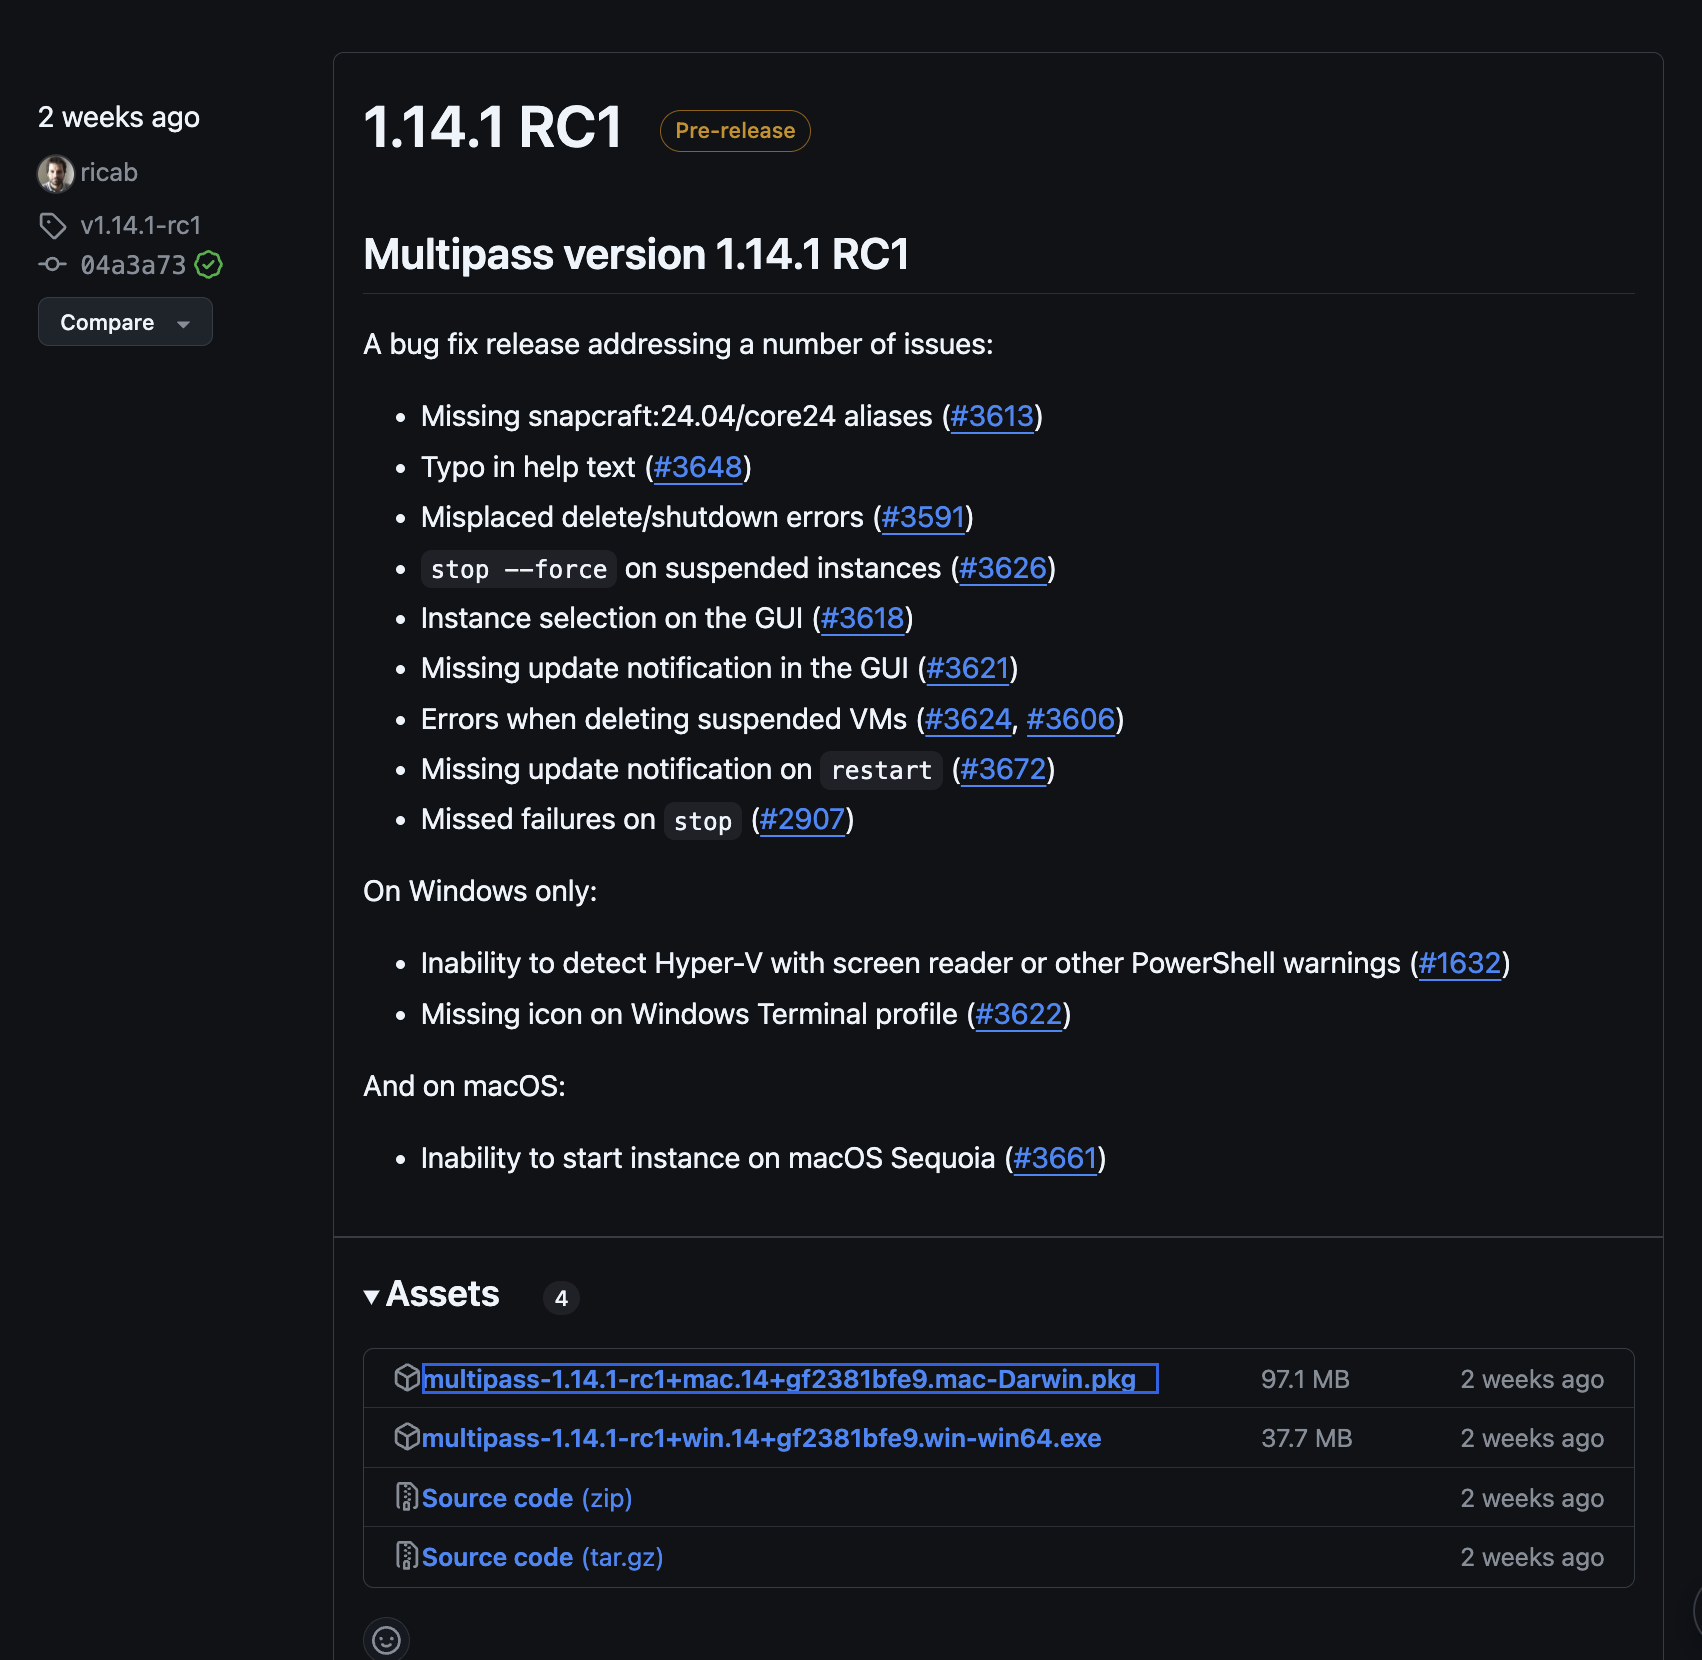Open the v1.14.1-rc1 tag link
This screenshot has width=1702, height=1660.
[141, 226]
